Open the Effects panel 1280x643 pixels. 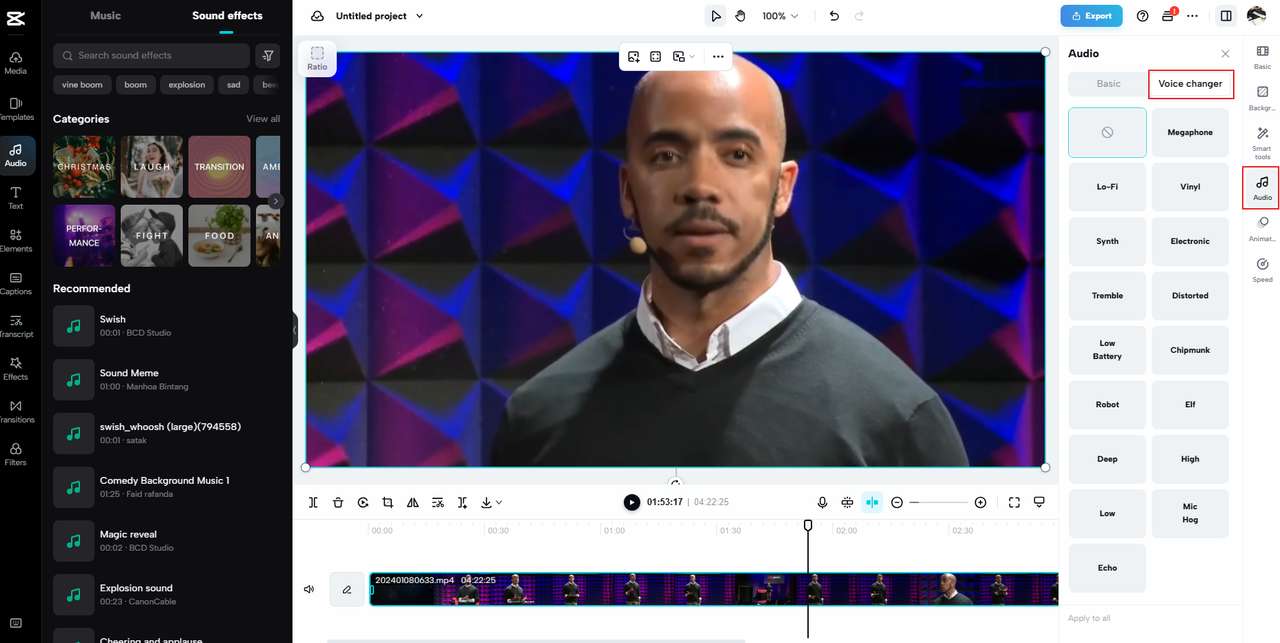point(16,369)
